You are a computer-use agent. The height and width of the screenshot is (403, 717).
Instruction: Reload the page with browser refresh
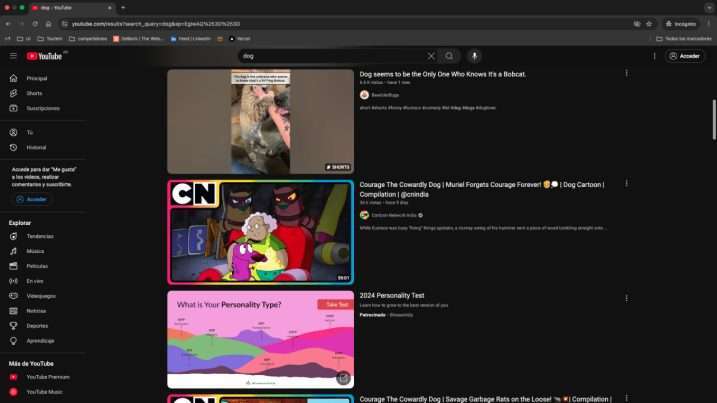(35, 24)
